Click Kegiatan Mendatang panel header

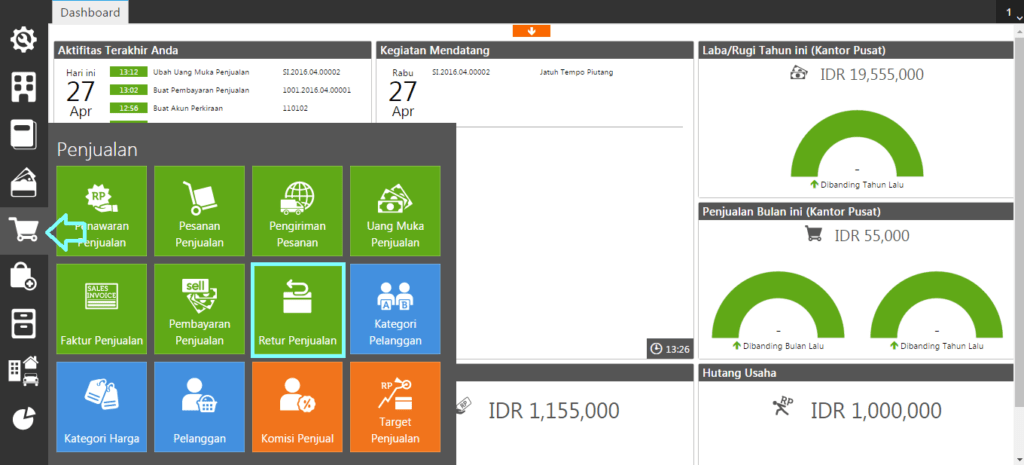tap(535, 50)
